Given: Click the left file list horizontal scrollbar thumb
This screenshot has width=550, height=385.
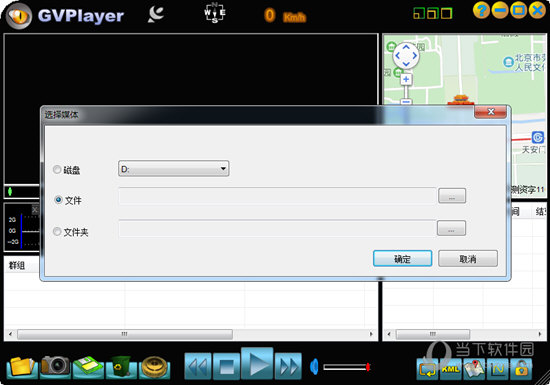Looking at the screenshot, I should 125,334.
